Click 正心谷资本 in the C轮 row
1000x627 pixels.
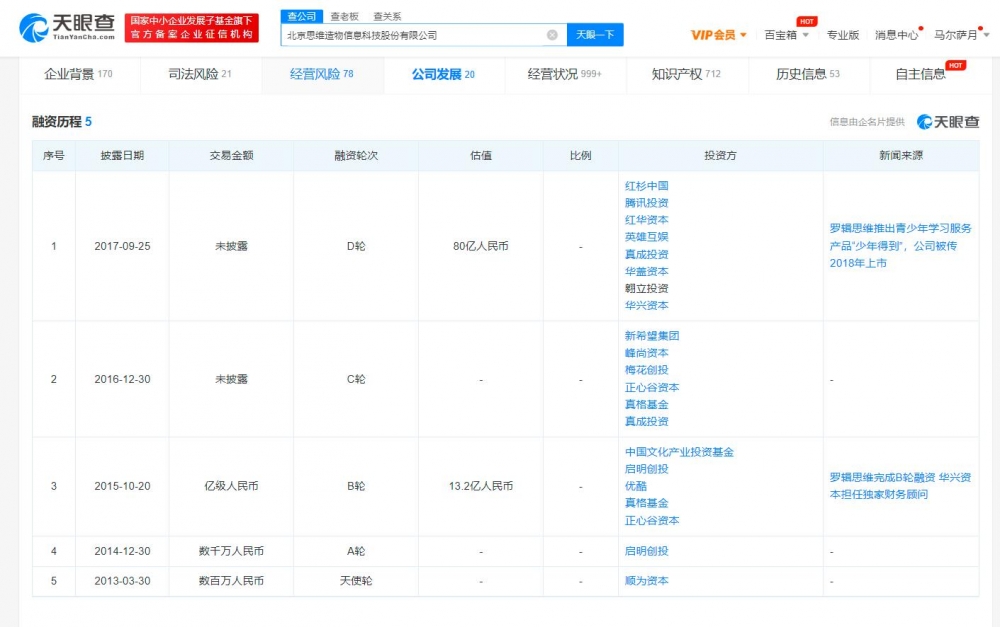click(652, 387)
